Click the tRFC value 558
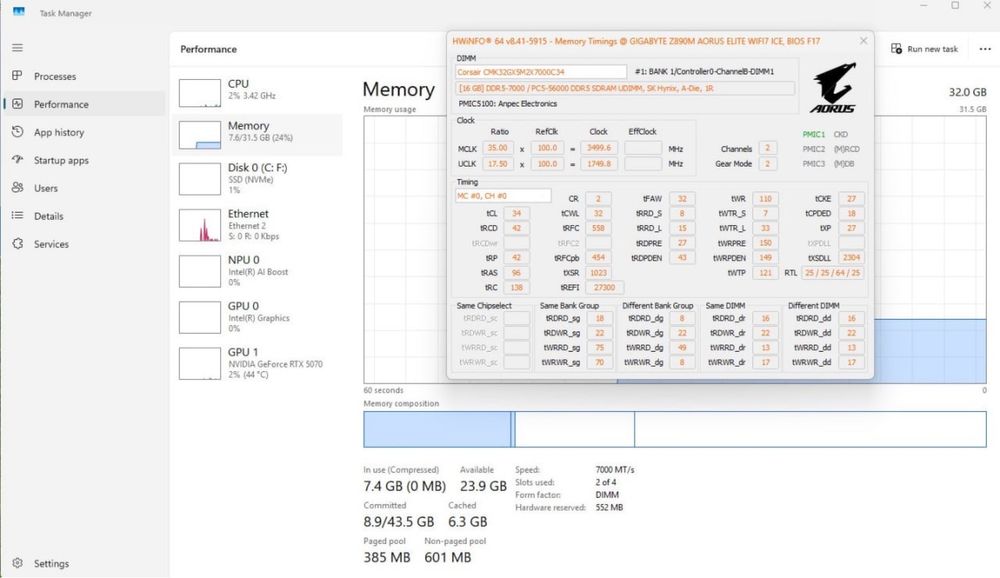Viewport: 1000px width, 578px height. click(x=598, y=228)
